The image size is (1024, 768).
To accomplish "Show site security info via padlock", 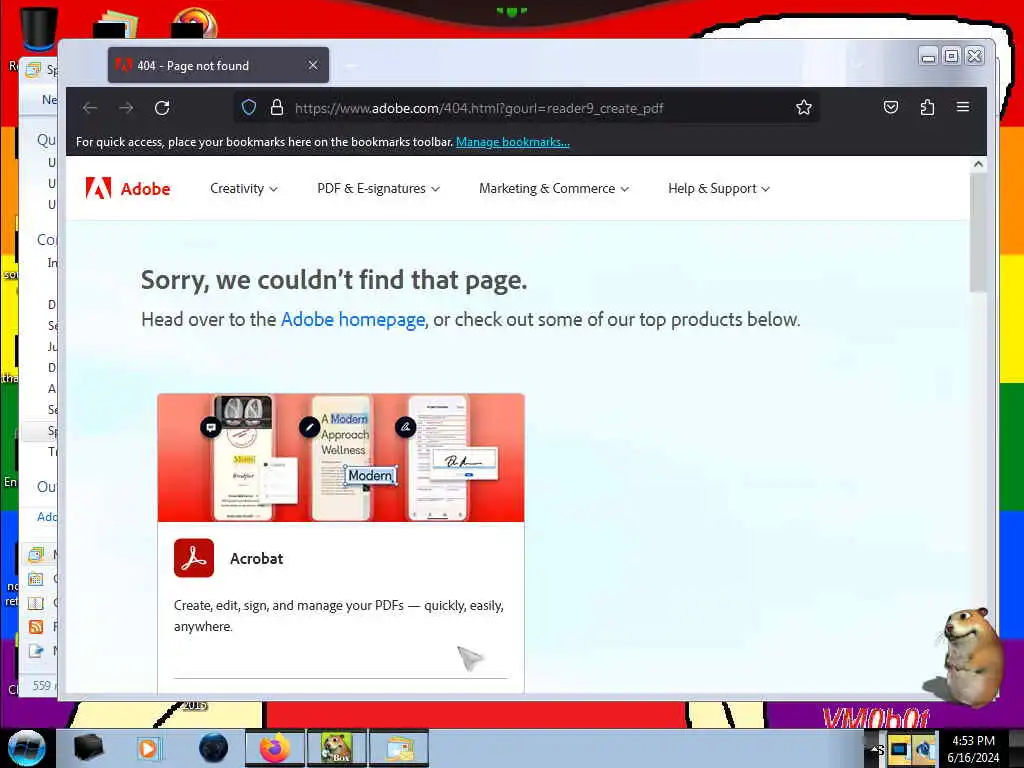I will pyautogui.click(x=277, y=107).
